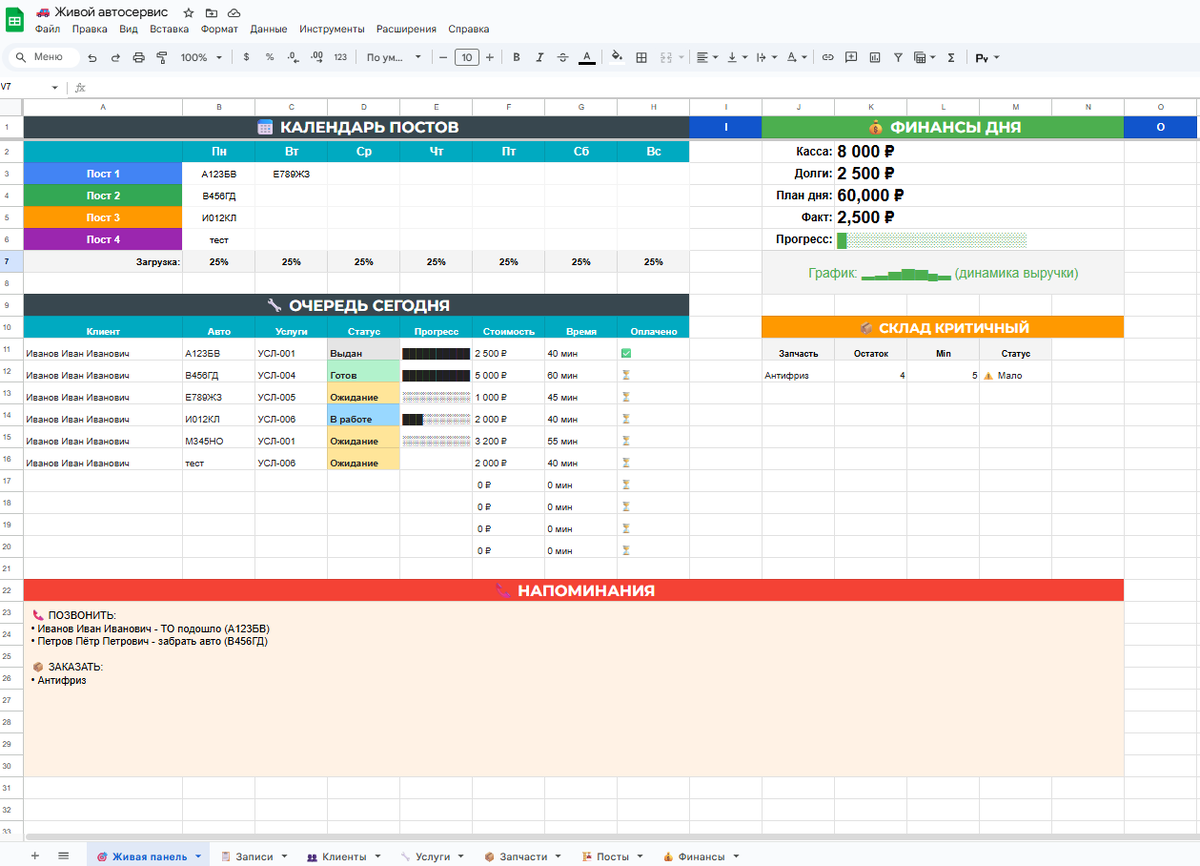Open the Формат menu

coord(219,29)
